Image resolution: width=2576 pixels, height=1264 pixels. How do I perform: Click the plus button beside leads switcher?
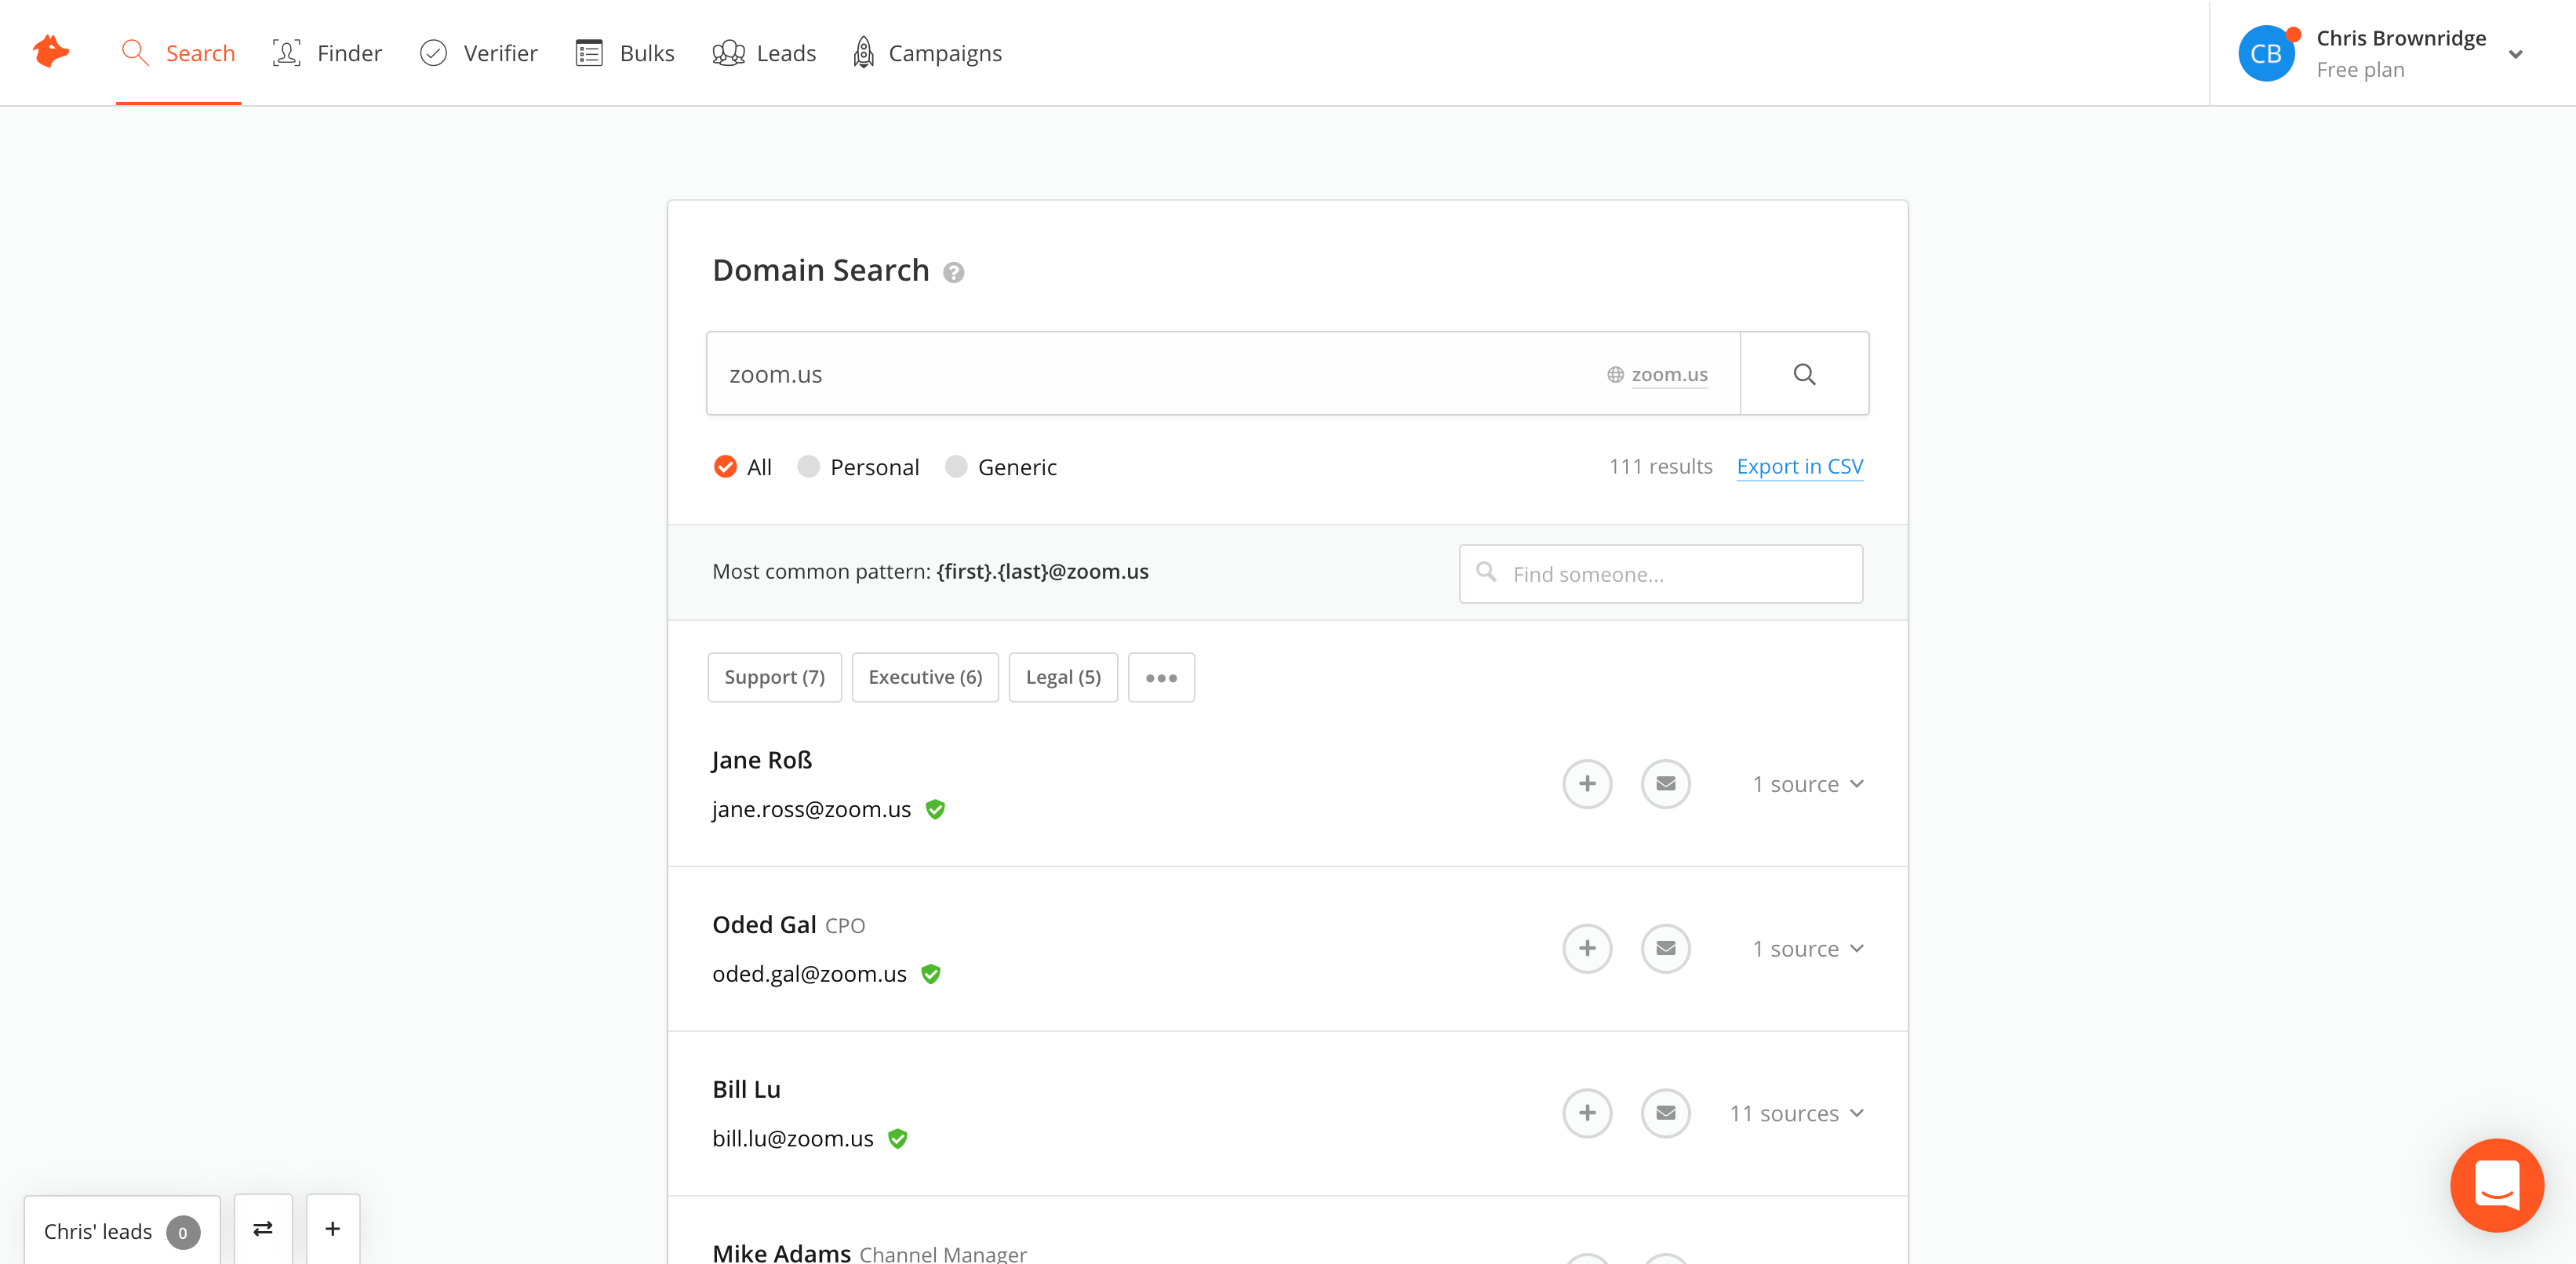click(x=333, y=1229)
